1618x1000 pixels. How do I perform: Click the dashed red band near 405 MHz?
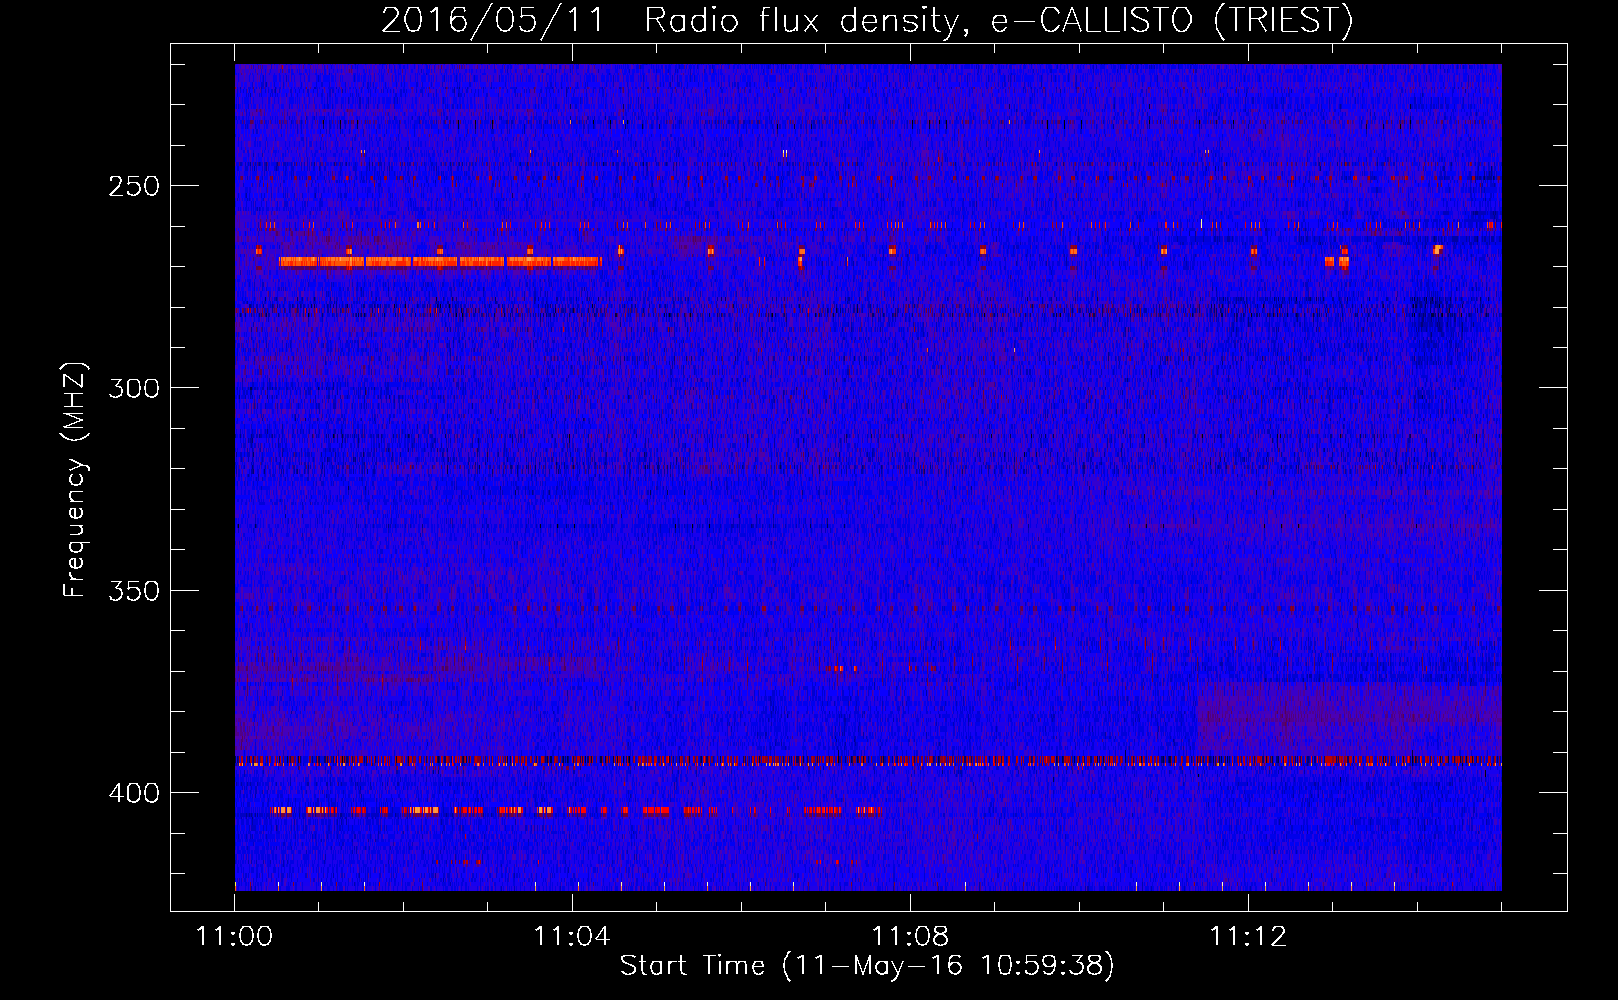[574, 811]
